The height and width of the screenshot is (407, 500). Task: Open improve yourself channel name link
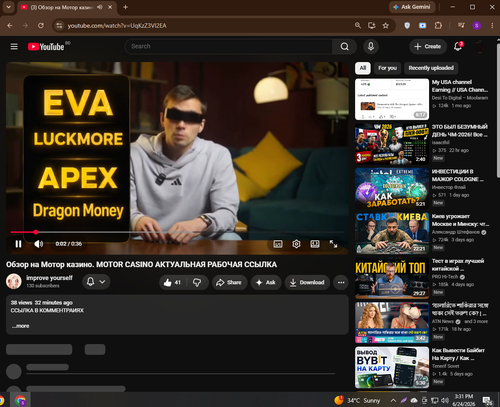click(49, 278)
